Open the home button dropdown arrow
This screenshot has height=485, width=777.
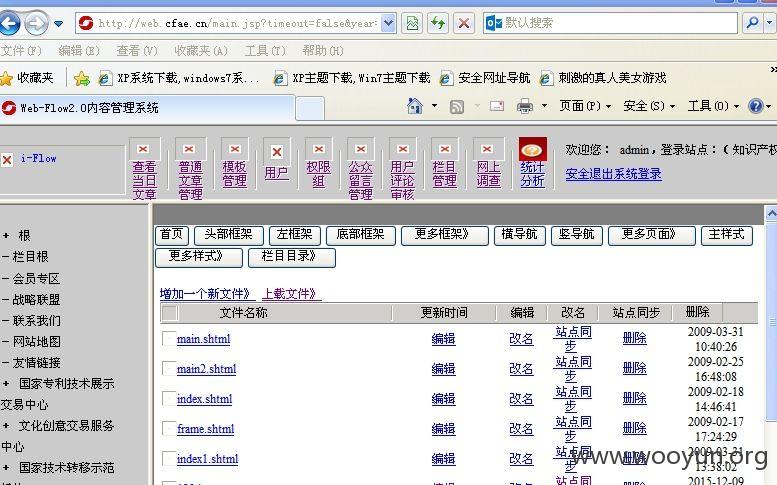pyautogui.click(x=435, y=106)
